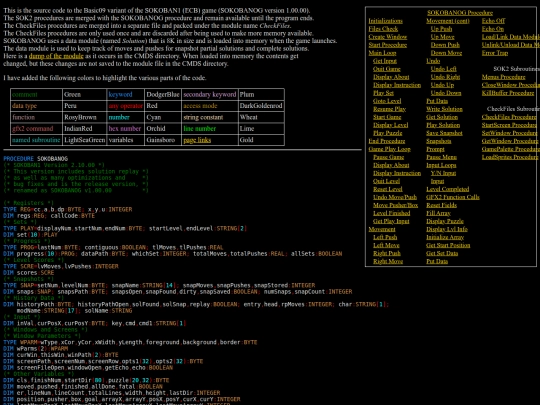Screen dimensions: 540x405
Task: Click the Up Push link
Action: [x=441, y=29]
